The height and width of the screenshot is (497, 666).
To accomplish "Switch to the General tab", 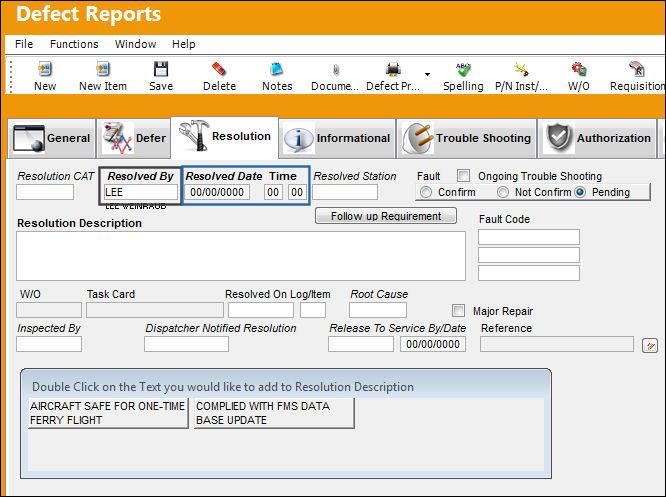I will [x=51, y=138].
